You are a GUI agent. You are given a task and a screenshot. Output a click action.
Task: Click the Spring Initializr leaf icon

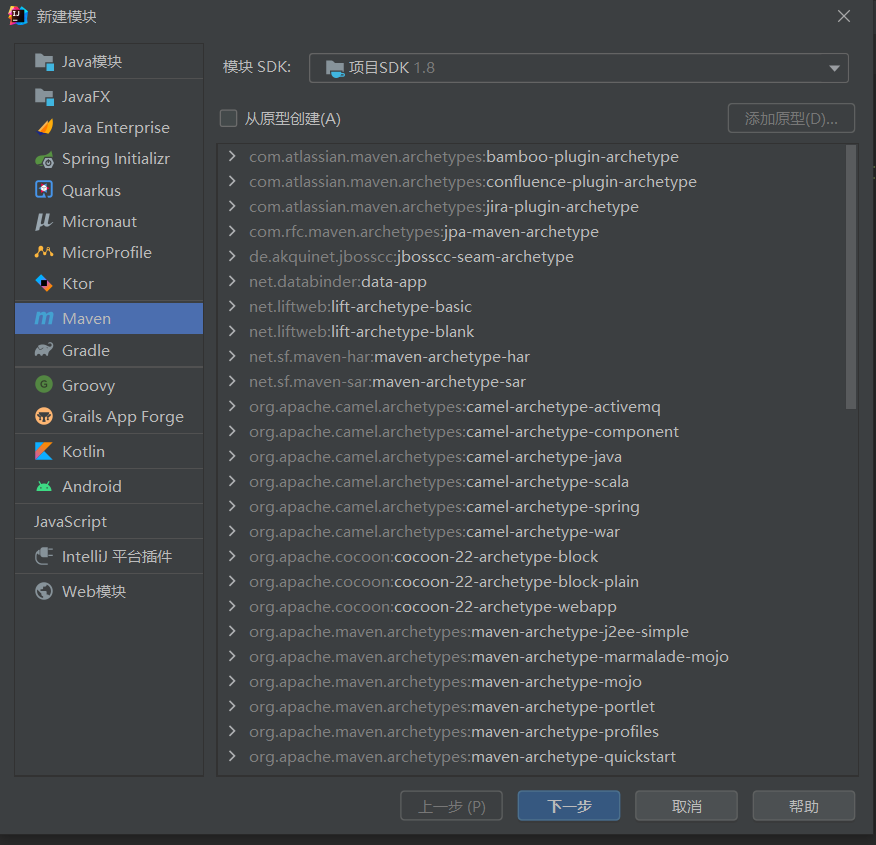(x=44, y=159)
